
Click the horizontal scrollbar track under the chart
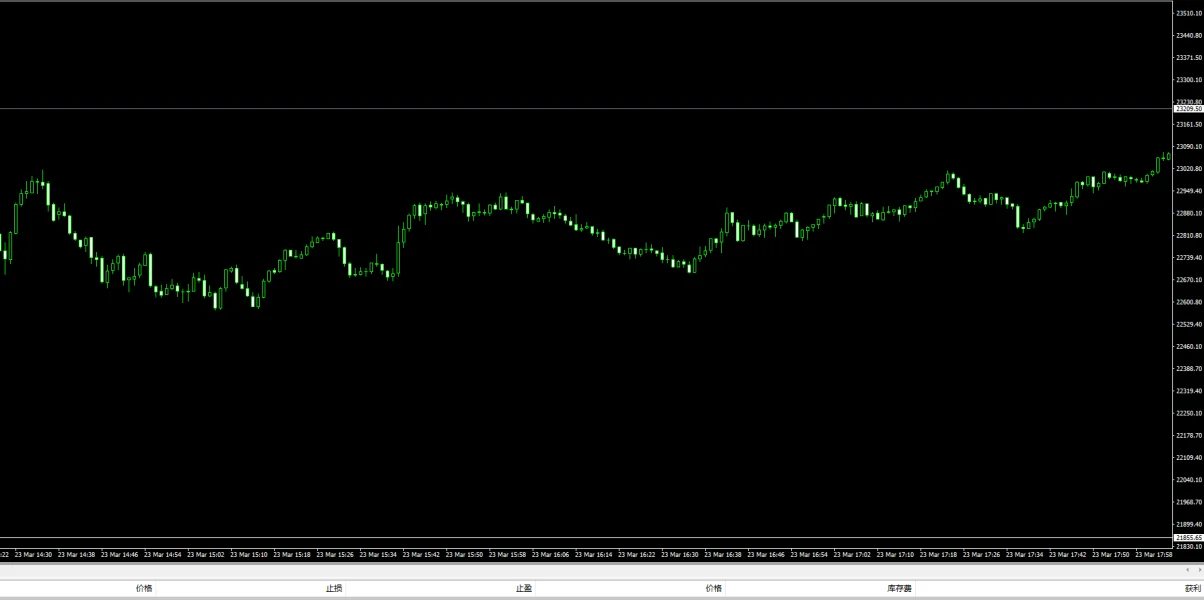pyautogui.click(x=590, y=569)
